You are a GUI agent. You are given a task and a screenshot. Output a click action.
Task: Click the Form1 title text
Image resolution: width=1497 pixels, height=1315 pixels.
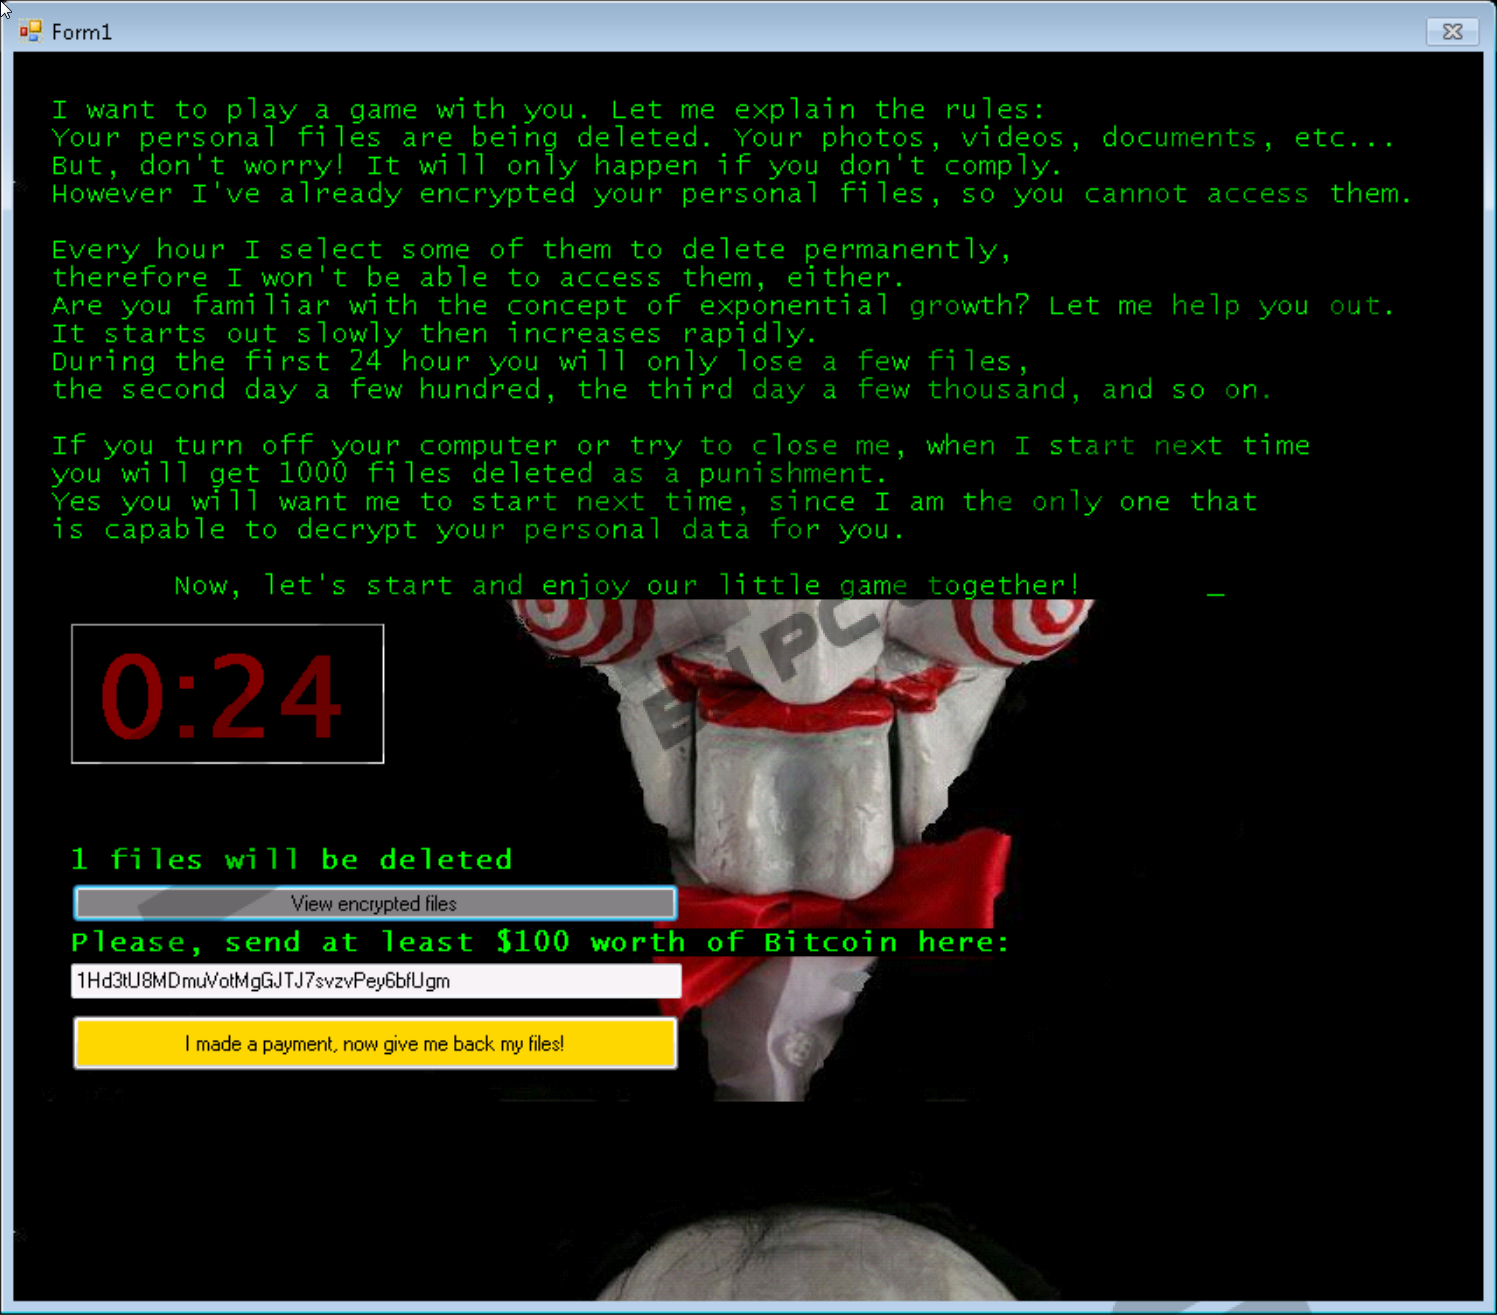[x=82, y=32]
